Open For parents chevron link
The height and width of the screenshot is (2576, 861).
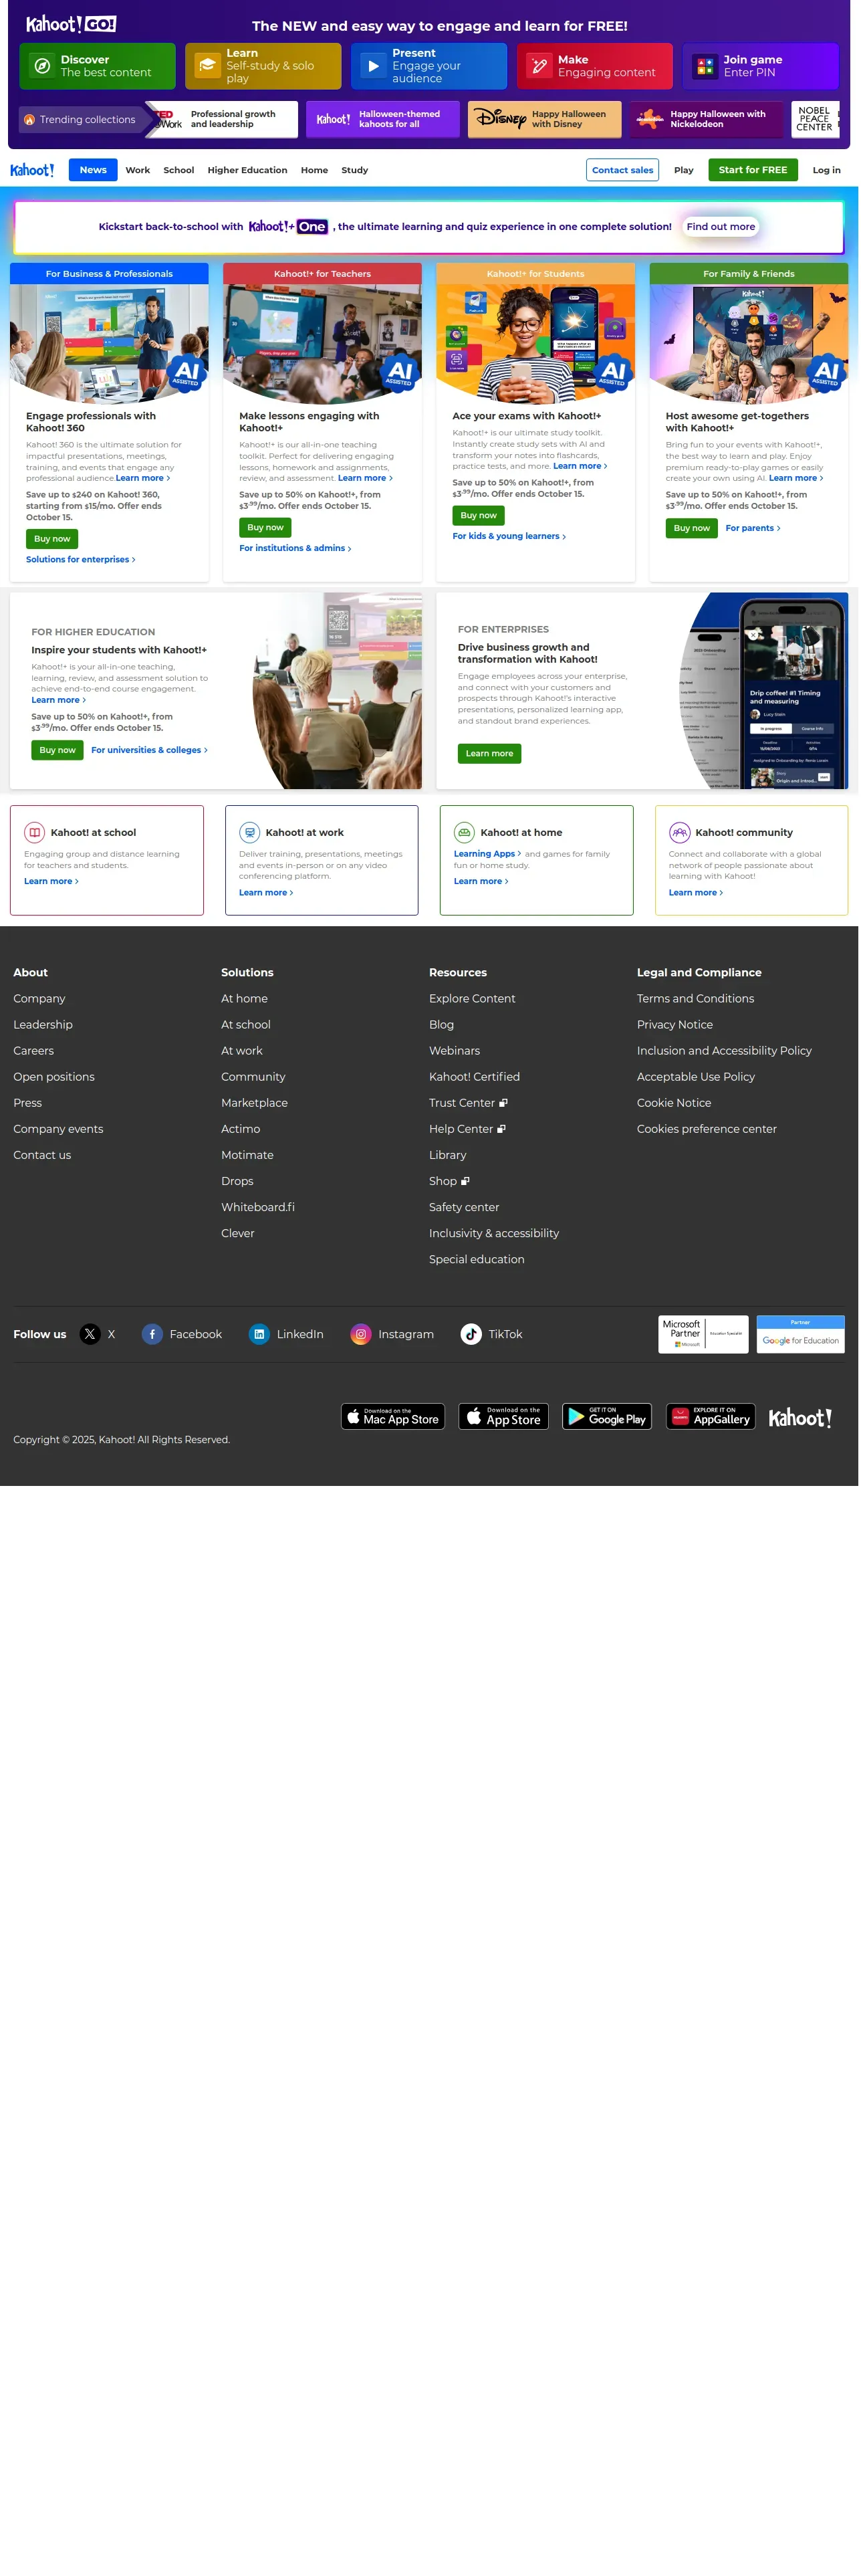point(753,528)
